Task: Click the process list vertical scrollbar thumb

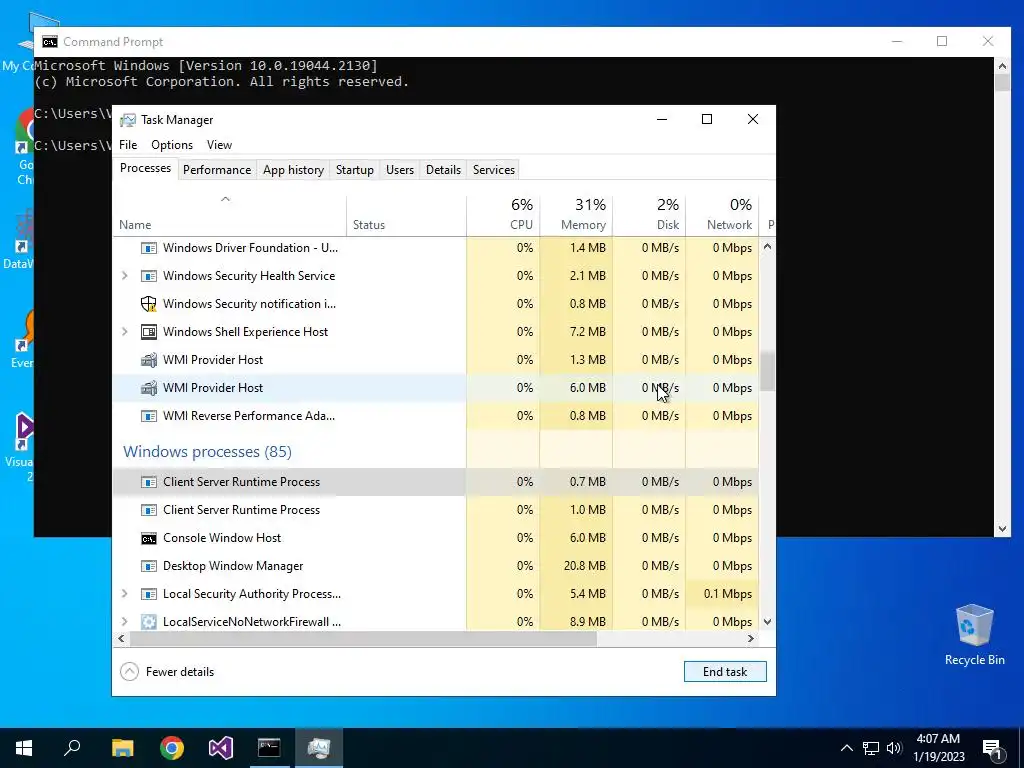Action: pos(767,372)
